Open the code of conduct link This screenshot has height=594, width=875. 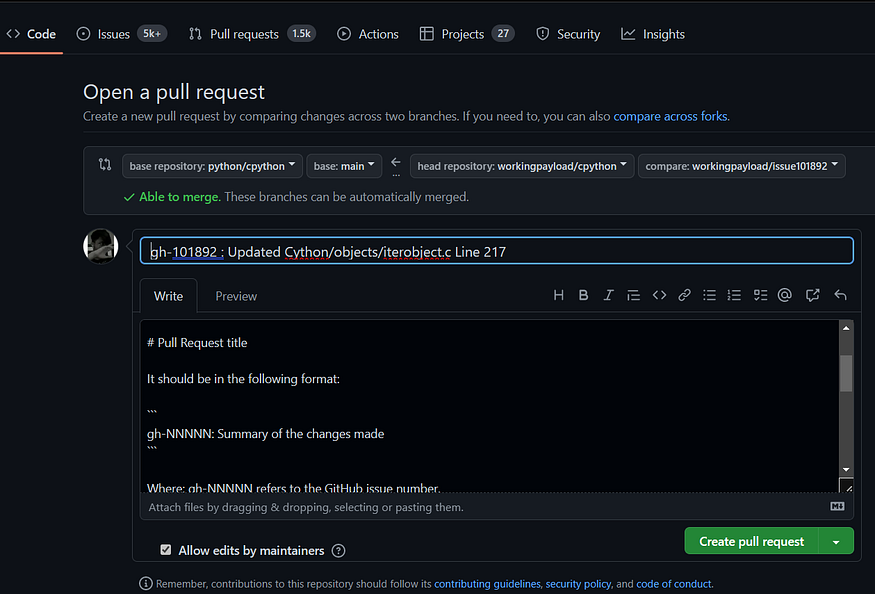(674, 584)
